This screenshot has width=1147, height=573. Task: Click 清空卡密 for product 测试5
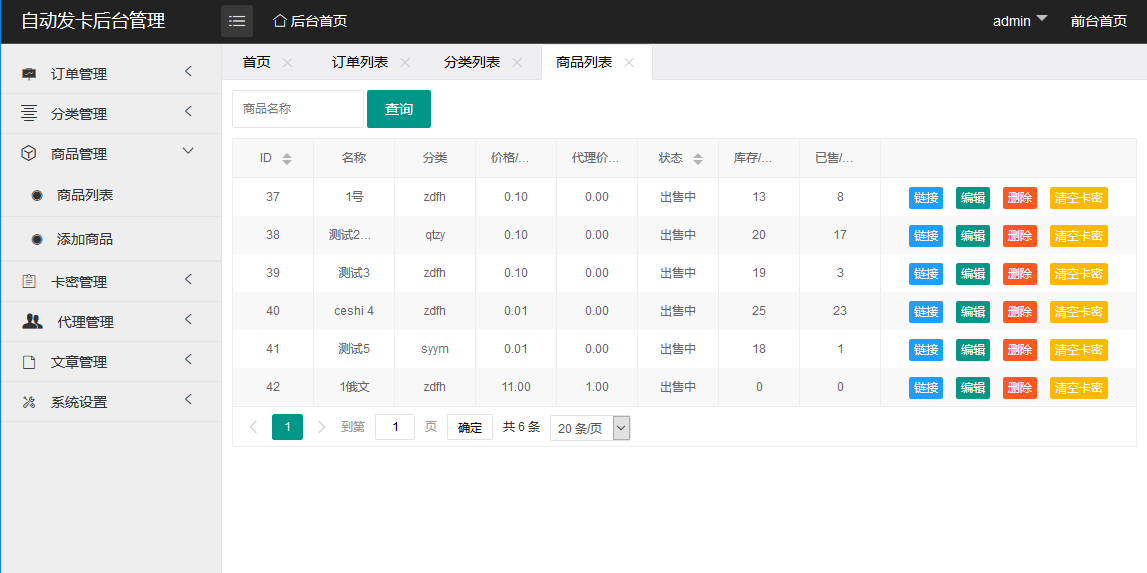click(1079, 350)
